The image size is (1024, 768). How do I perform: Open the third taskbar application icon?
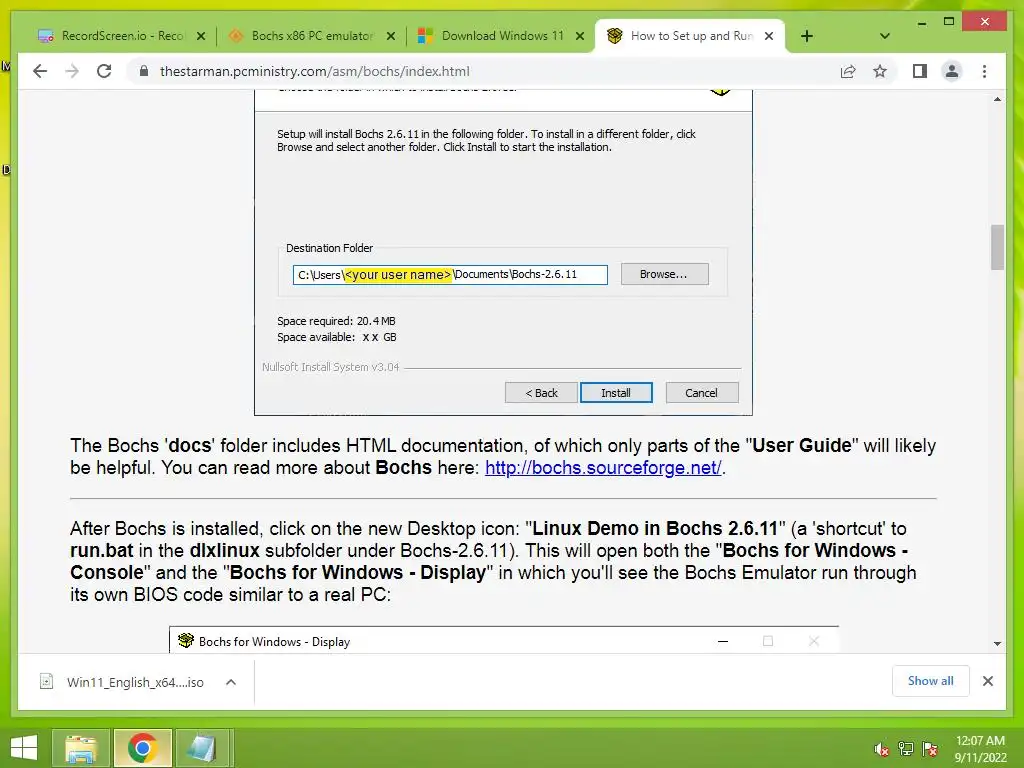pos(202,748)
